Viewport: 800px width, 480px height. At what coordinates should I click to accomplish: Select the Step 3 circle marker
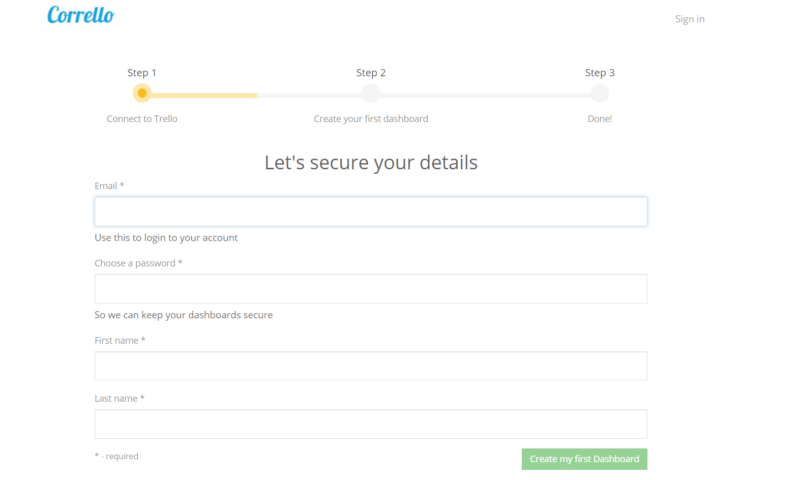tap(599, 93)
